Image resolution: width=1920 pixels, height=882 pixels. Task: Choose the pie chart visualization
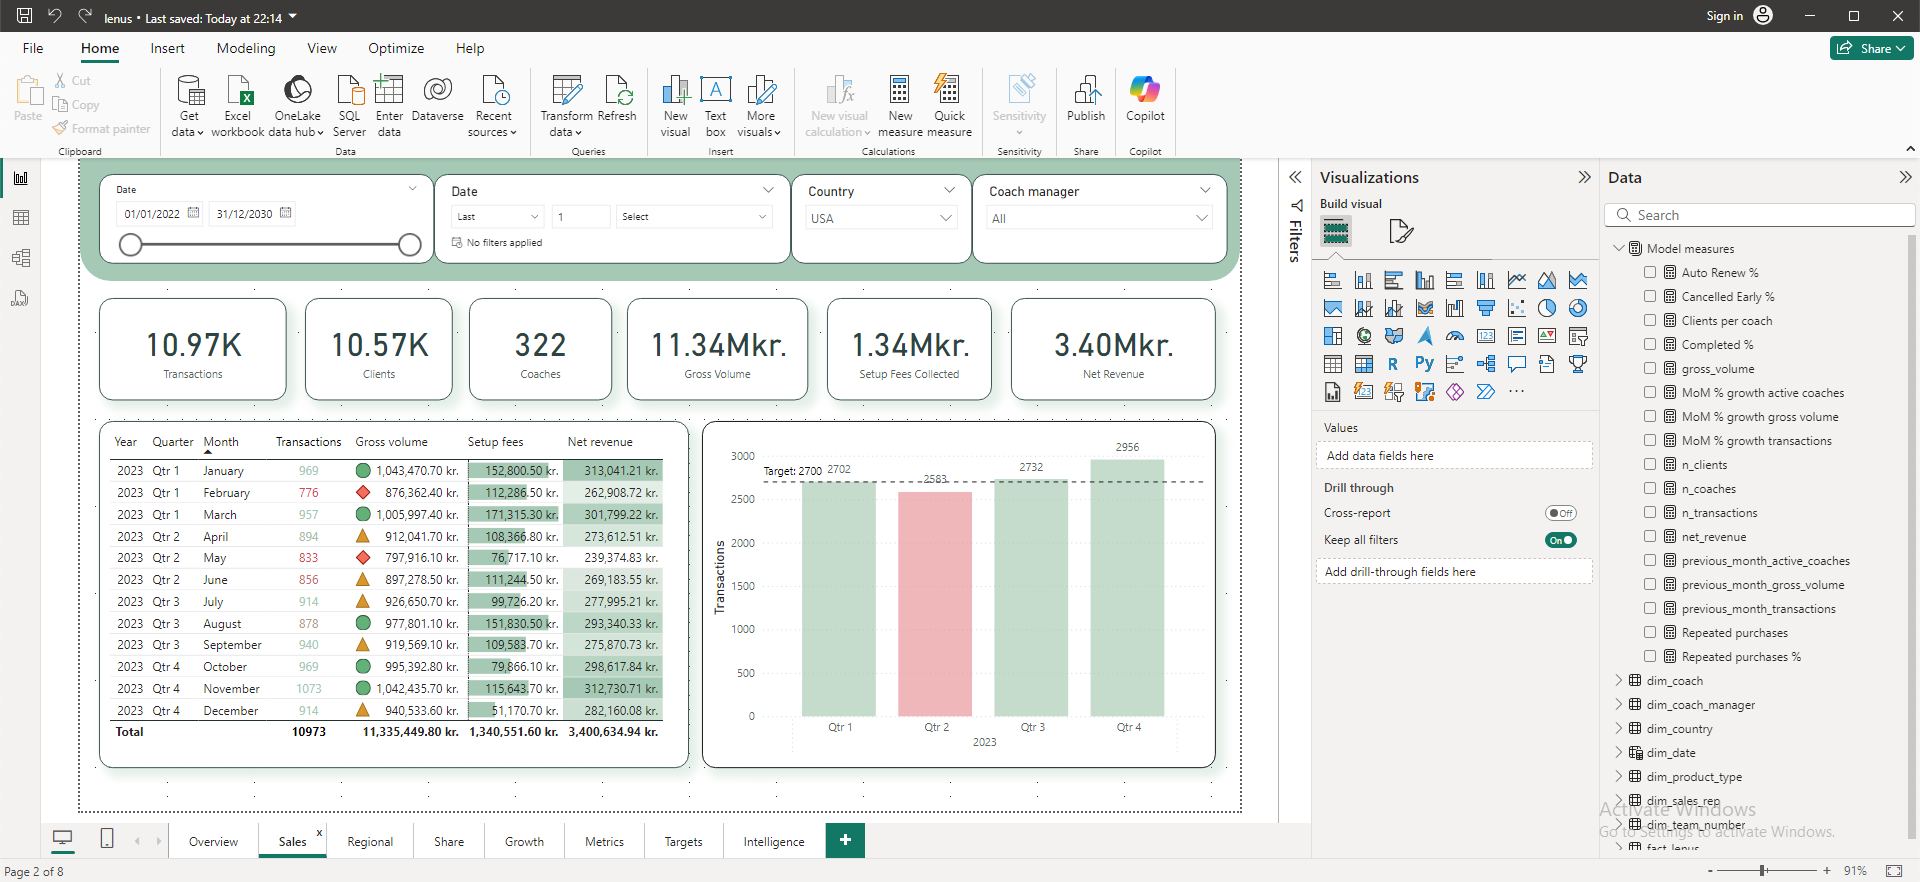1547,308
